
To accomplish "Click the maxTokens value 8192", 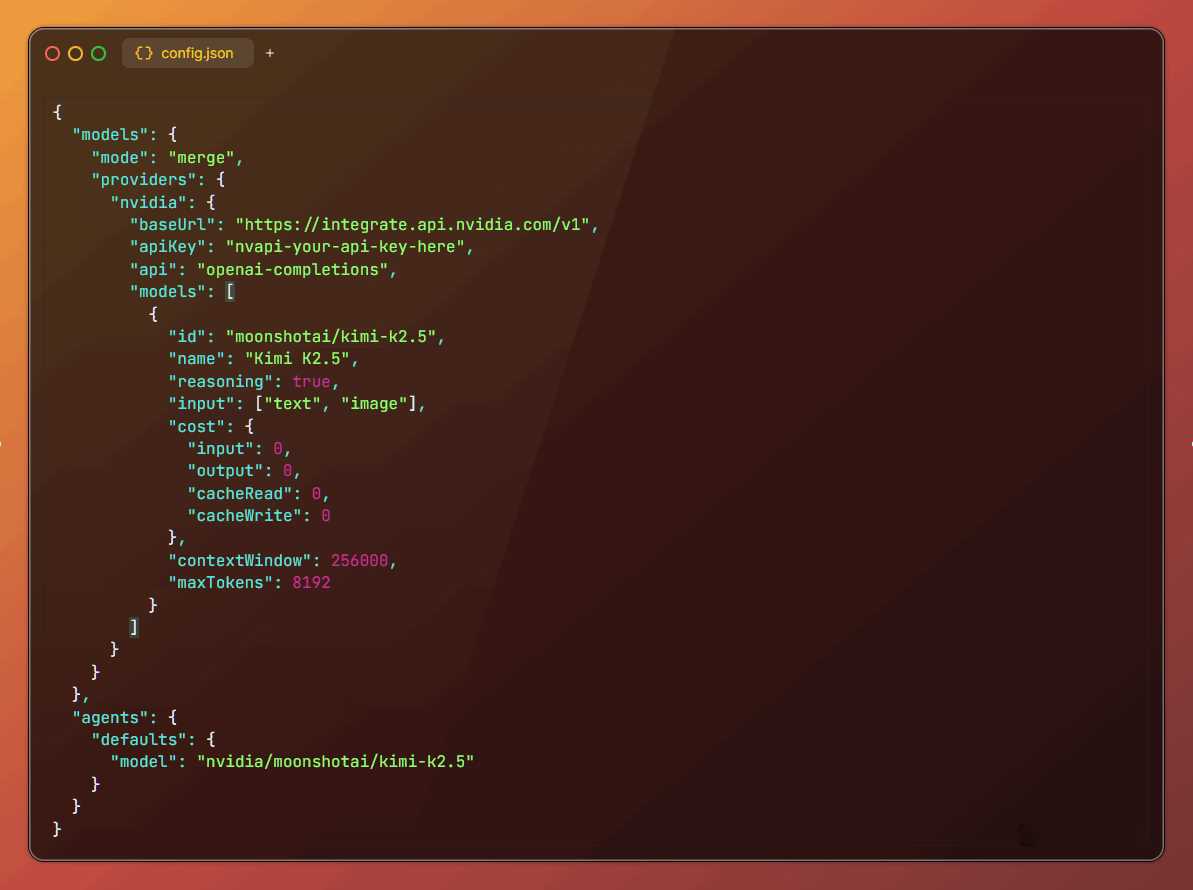I will click(x=311, y=583).
